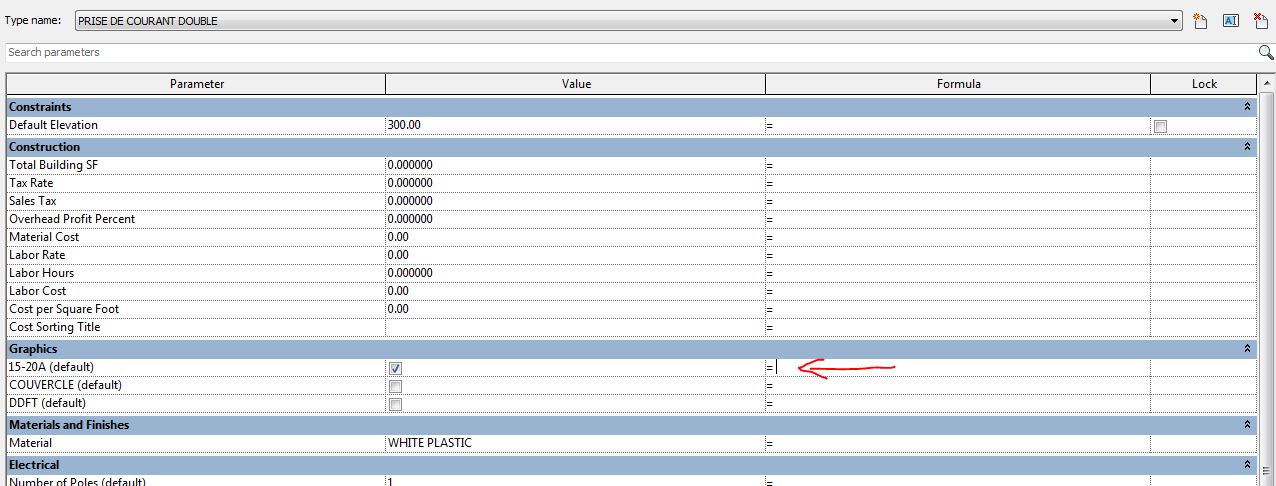The height and width of the screenshot is (486, 1276).
Task: Edit the Labor Rate value cell
Action: pyautogui.click(x=575, y=255)
